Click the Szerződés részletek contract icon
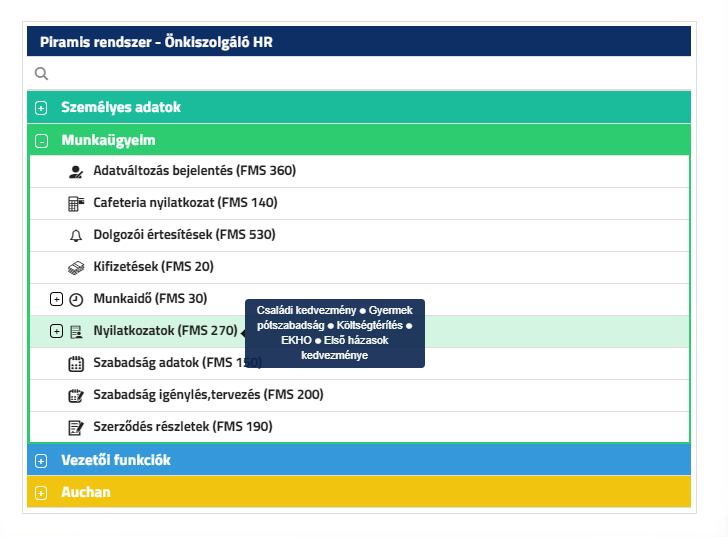Screen dimensions: 728x537 [x=76, y=427]
